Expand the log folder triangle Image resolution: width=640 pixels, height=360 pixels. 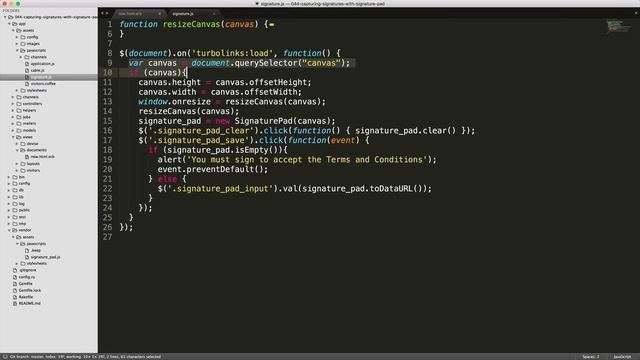9,204
